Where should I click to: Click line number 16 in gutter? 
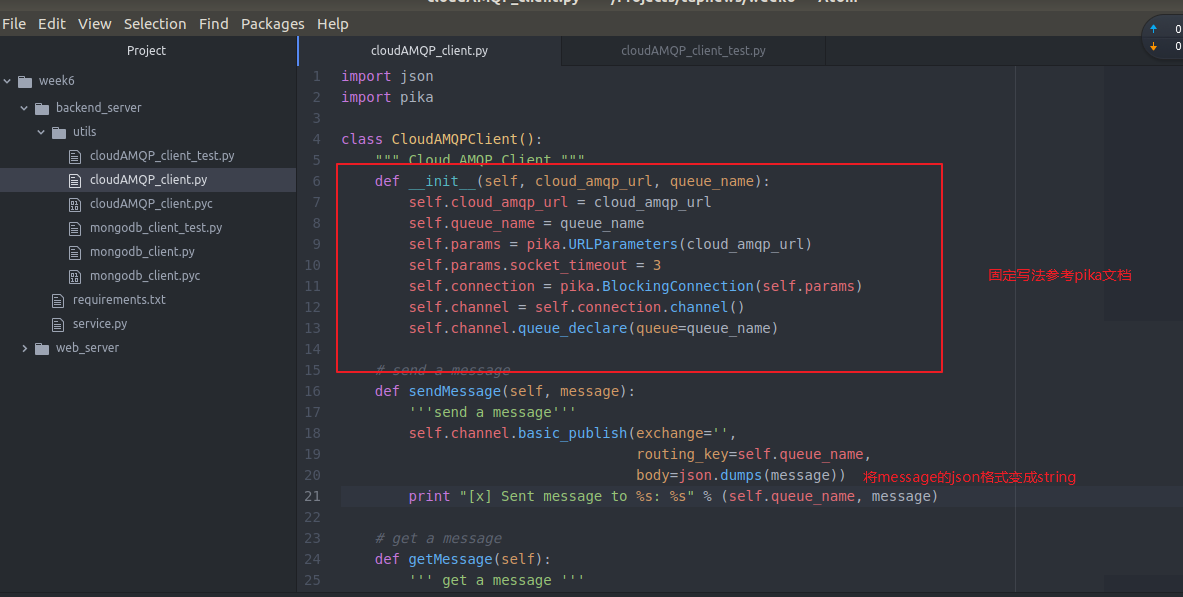point(312,391)
